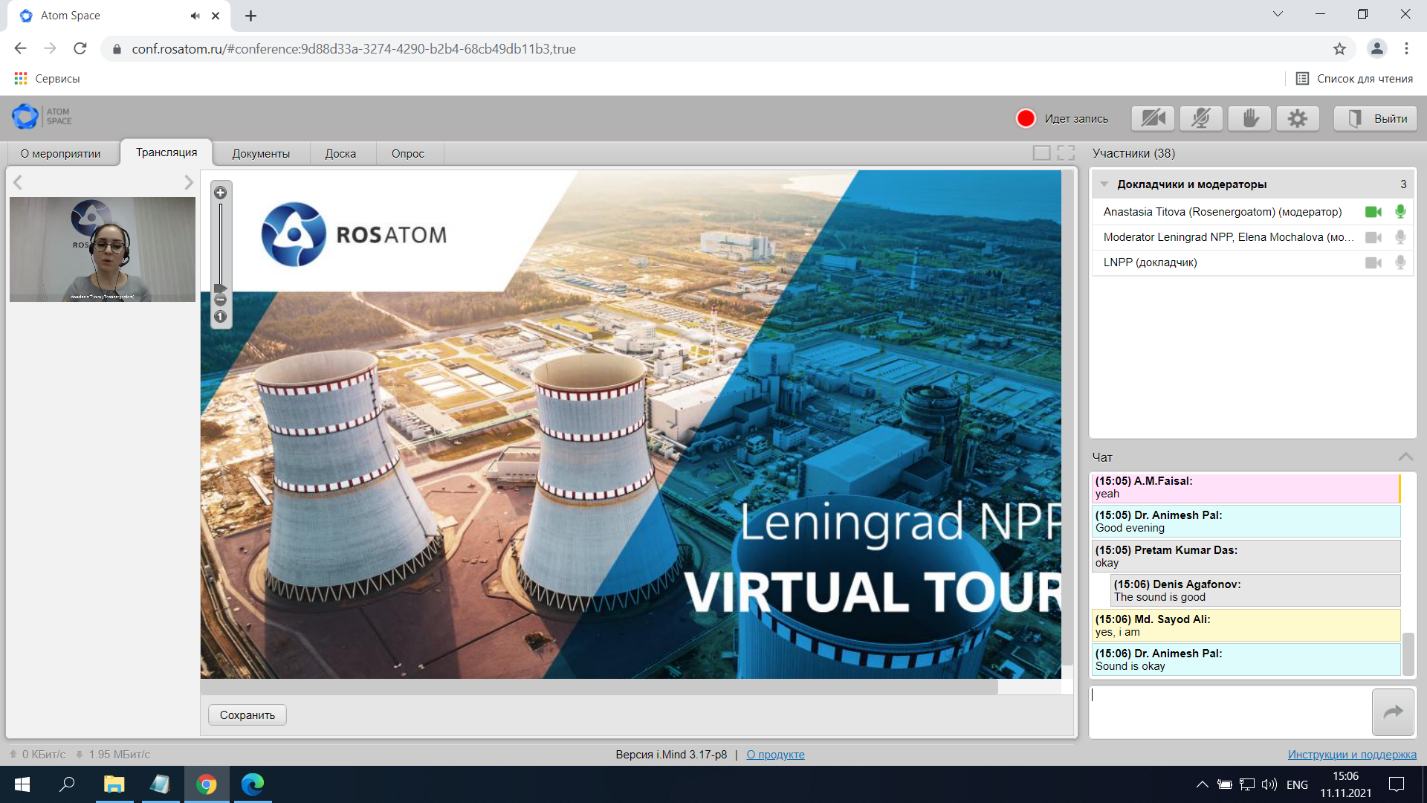Click Md. Sayod Ali's "yes, i am" message
This screenshot has width=1427, height=803.
click(1246, 625)
